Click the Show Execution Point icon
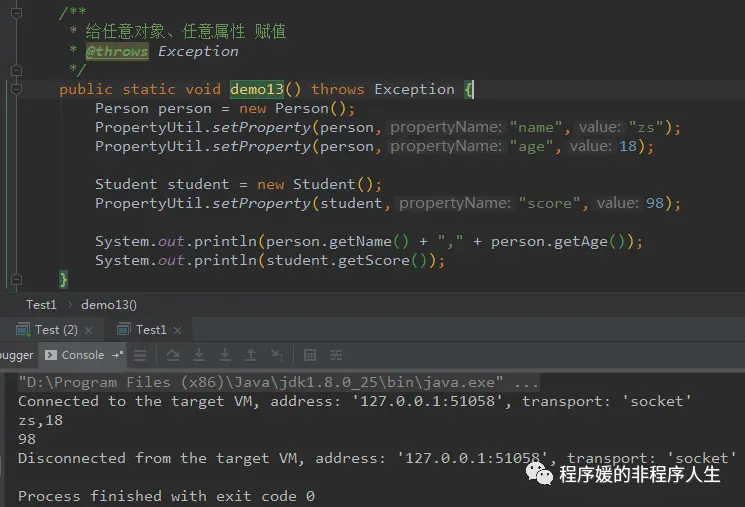745x507 pixels. coord(173,355)
